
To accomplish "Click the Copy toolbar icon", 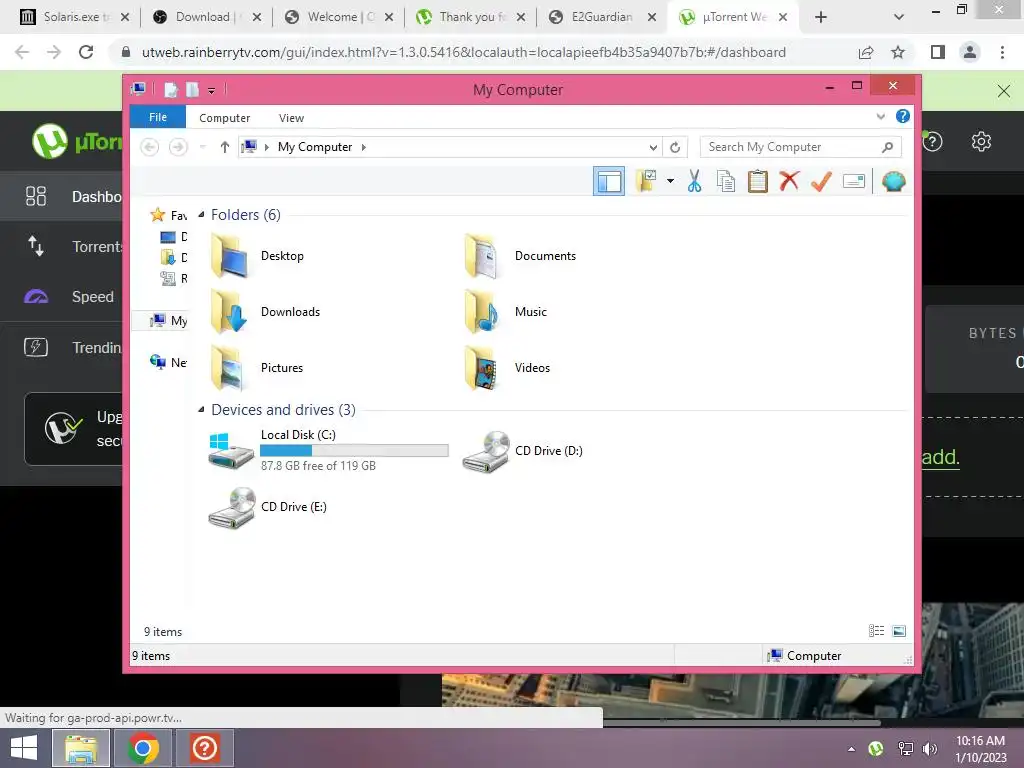I will [x=726, y=181].
